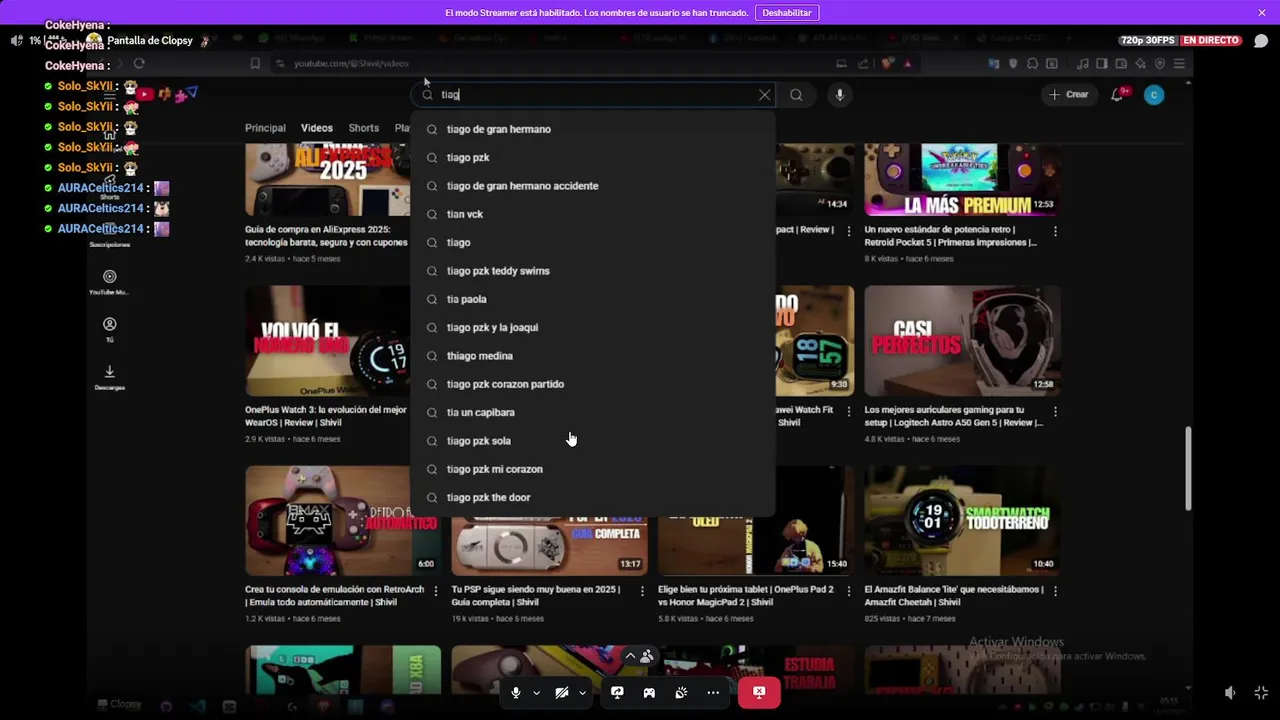Start an activity with the gamepad icon
The image size is (1280, 720).
(649, 692)
